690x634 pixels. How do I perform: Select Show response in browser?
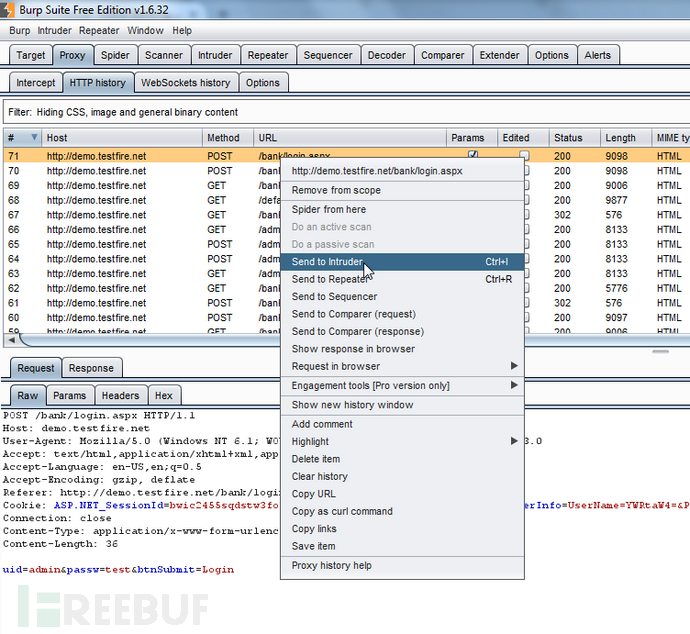(x=402, y=349)
